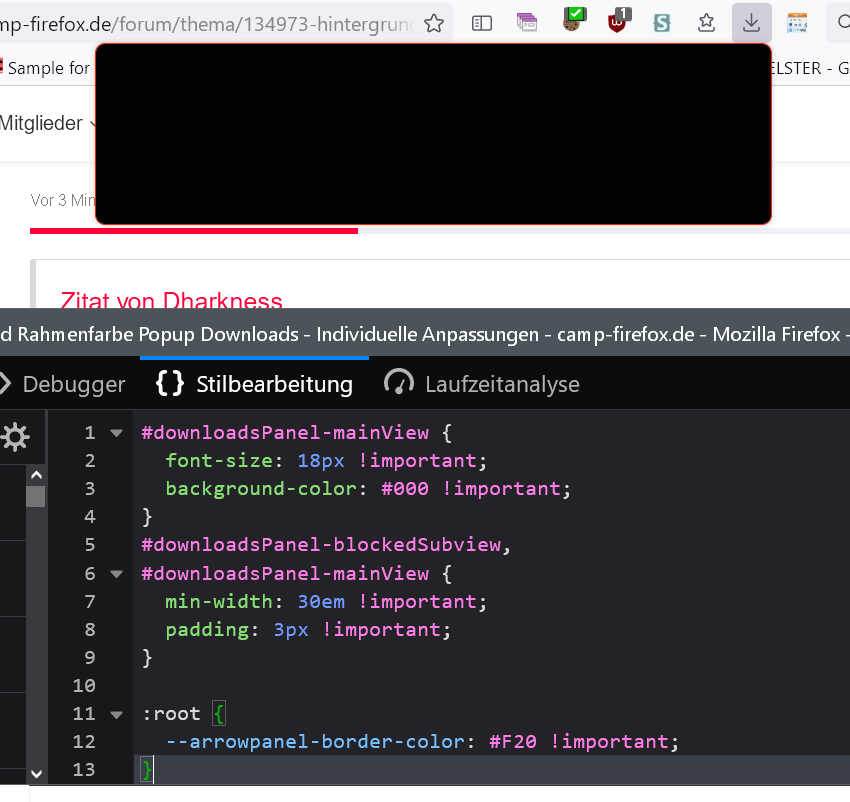The width and height of the screenshot is (850, 802).
Task: Open the 'Zitat von Dharkness' link
Action: pyautogui.click(x=171, y=300)
